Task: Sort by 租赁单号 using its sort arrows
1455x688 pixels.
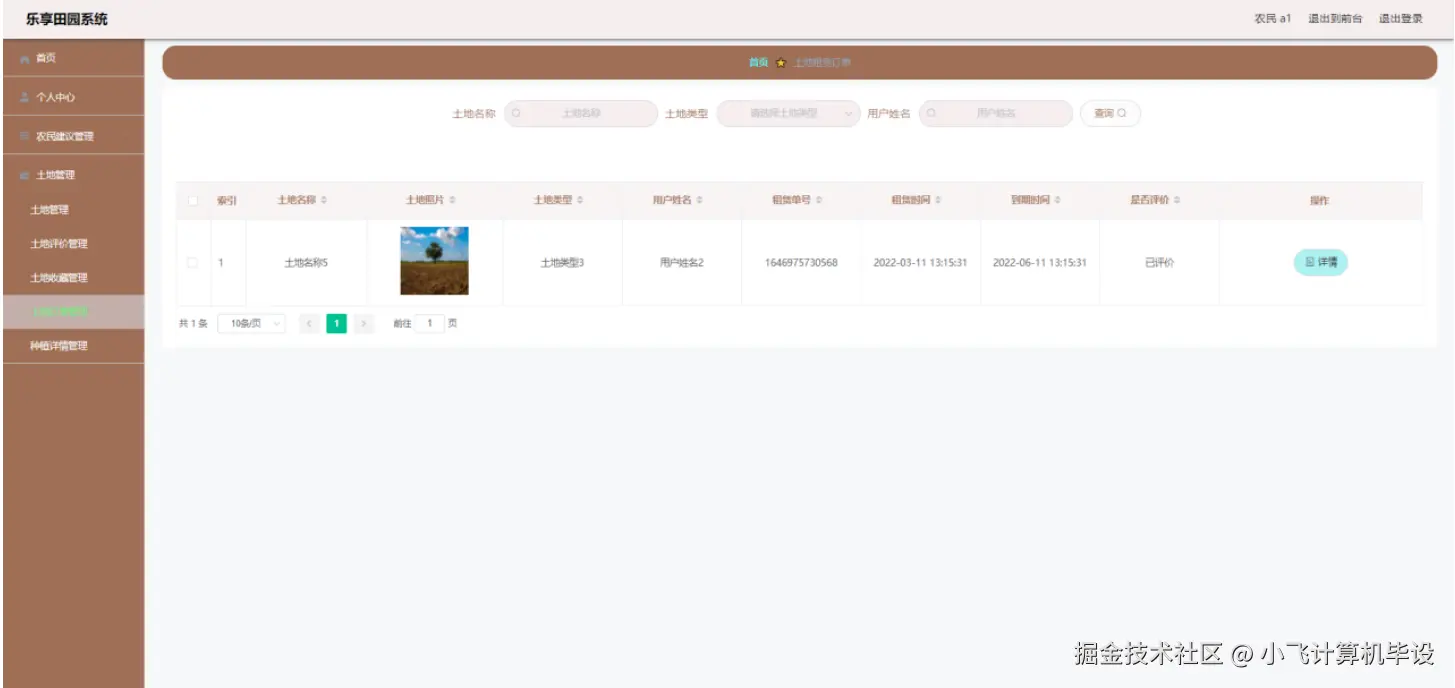Action: tap(818, 200)
